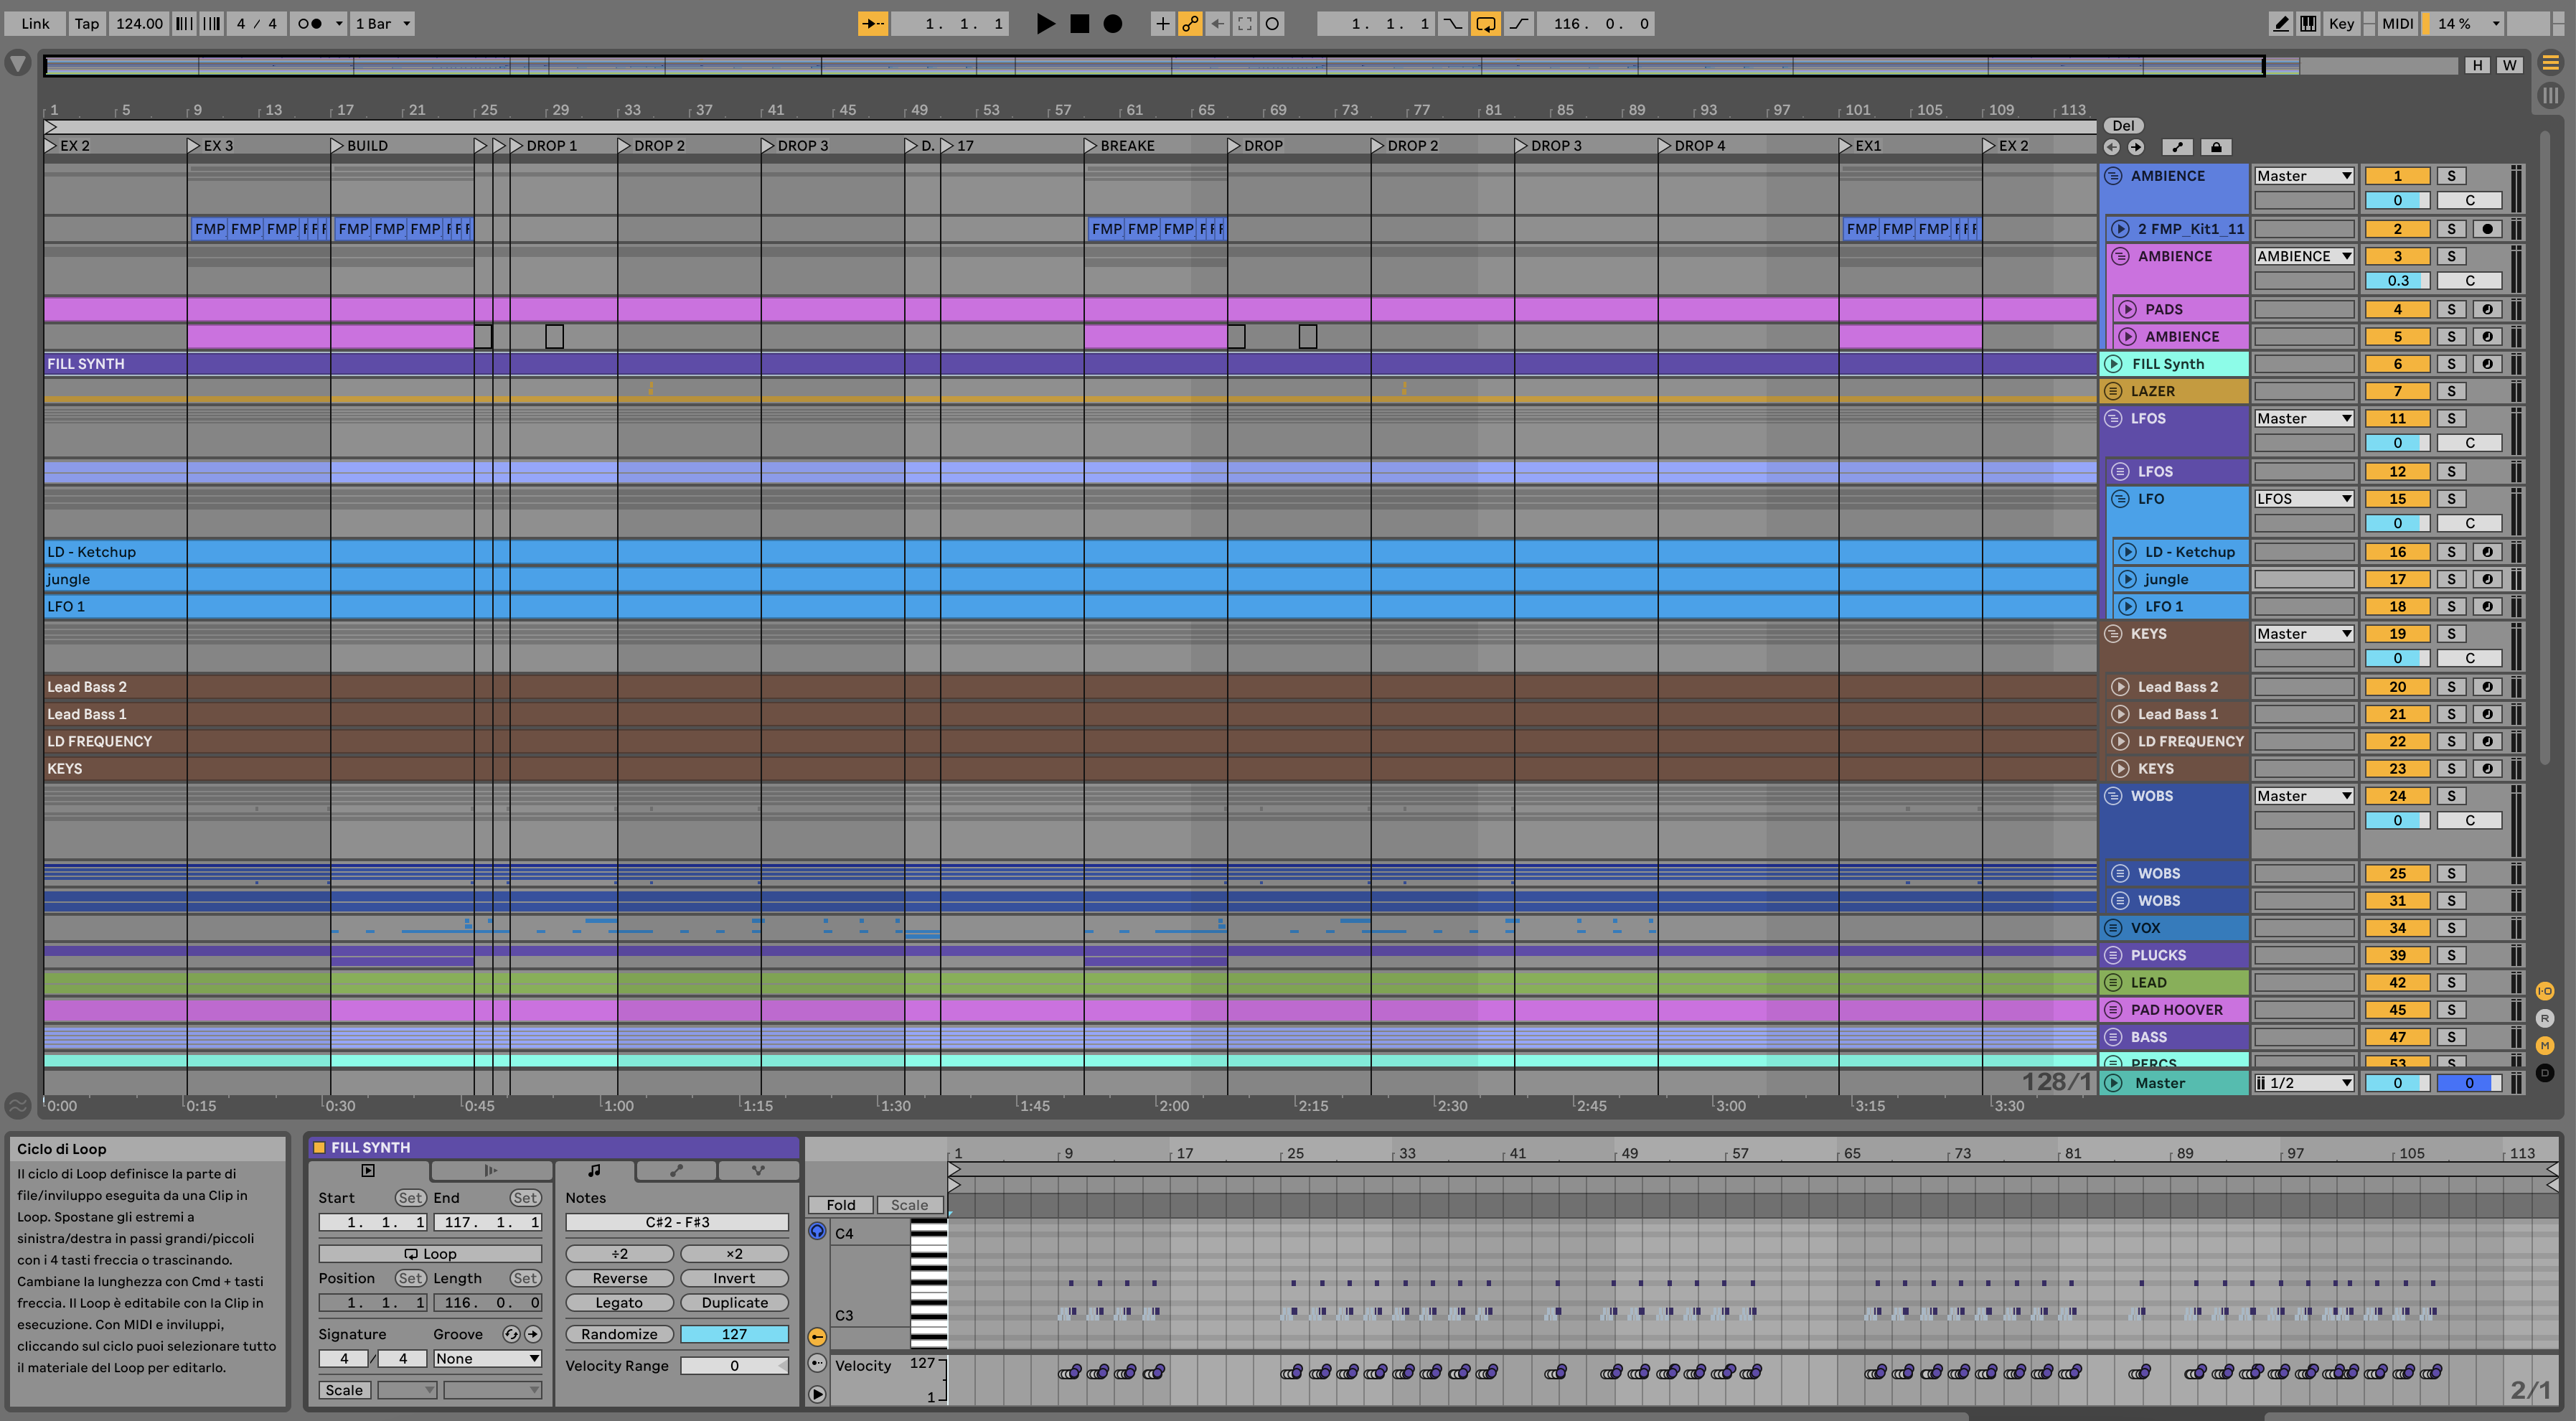2576x1421 pixels.
Task: Click the WOBS group volume slider
Action: pyautogui.click(x=2397, y=820)
